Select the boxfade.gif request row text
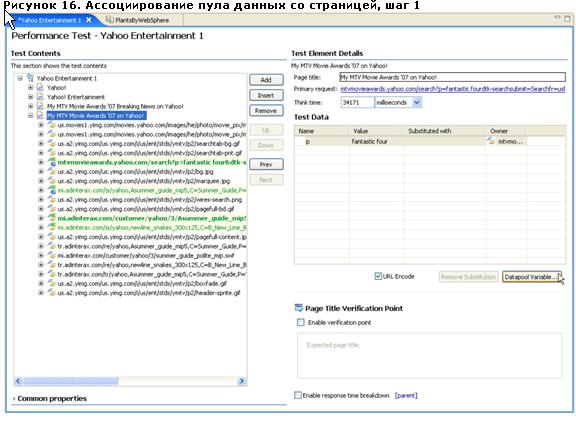Viewport: 576px width, 421px height. (x=142, y=284)
